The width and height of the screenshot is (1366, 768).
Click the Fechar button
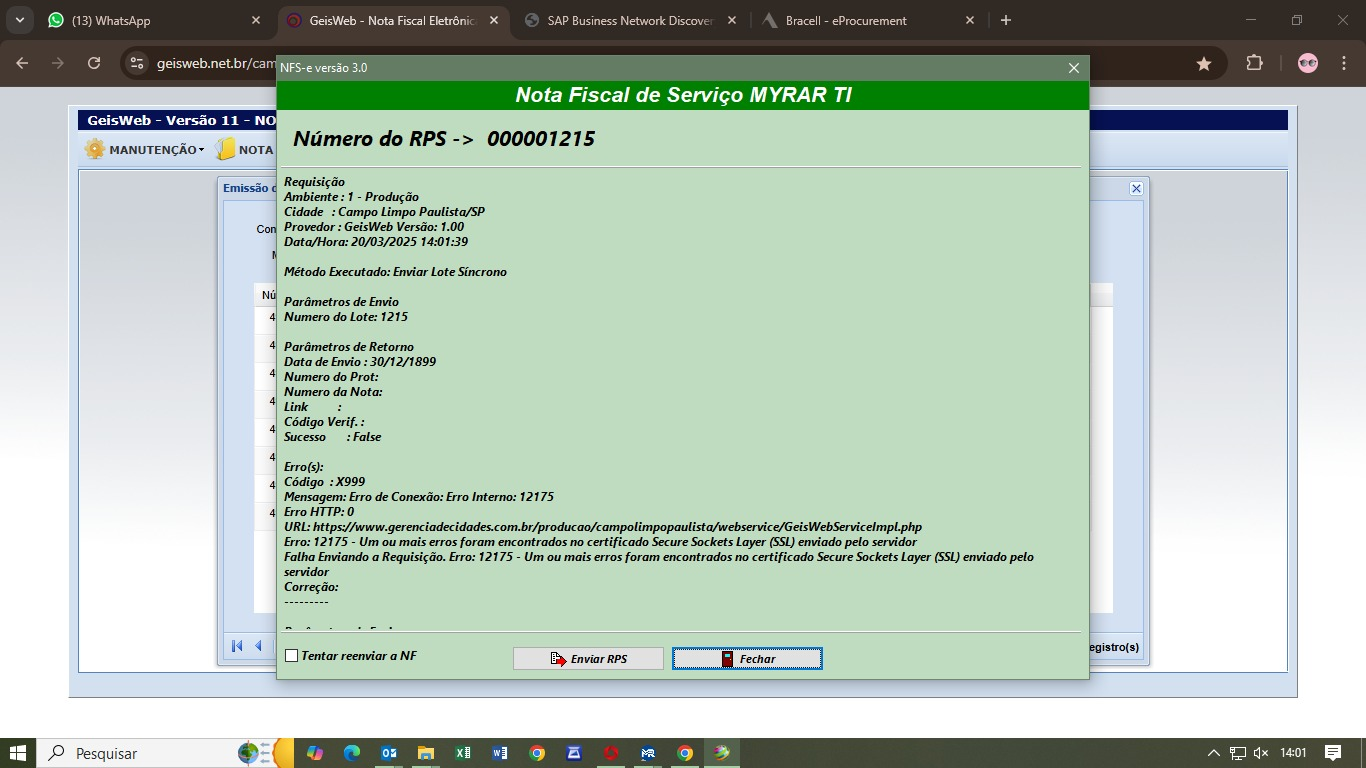click(x=747, y=659)
